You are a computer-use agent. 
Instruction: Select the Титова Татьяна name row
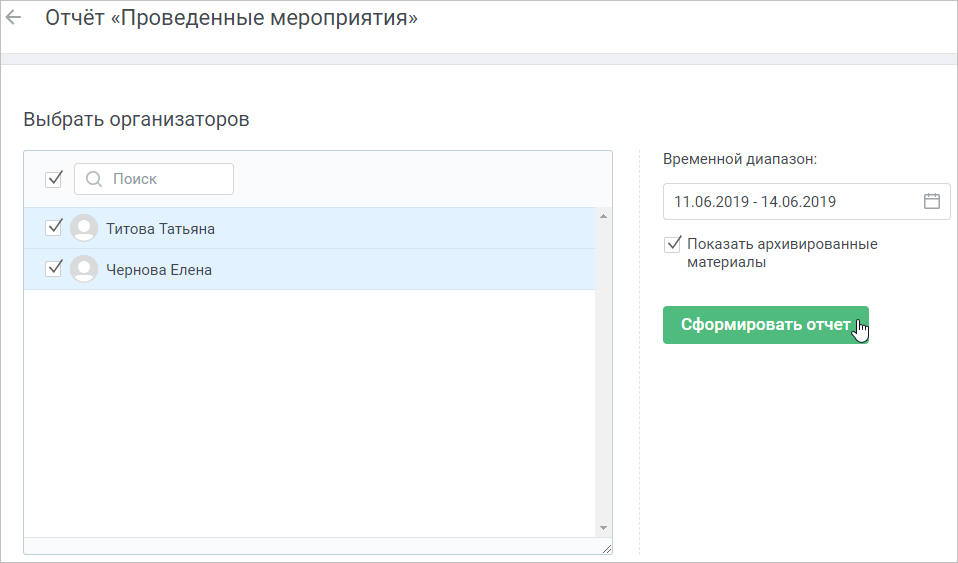click(x=309, y=228)
